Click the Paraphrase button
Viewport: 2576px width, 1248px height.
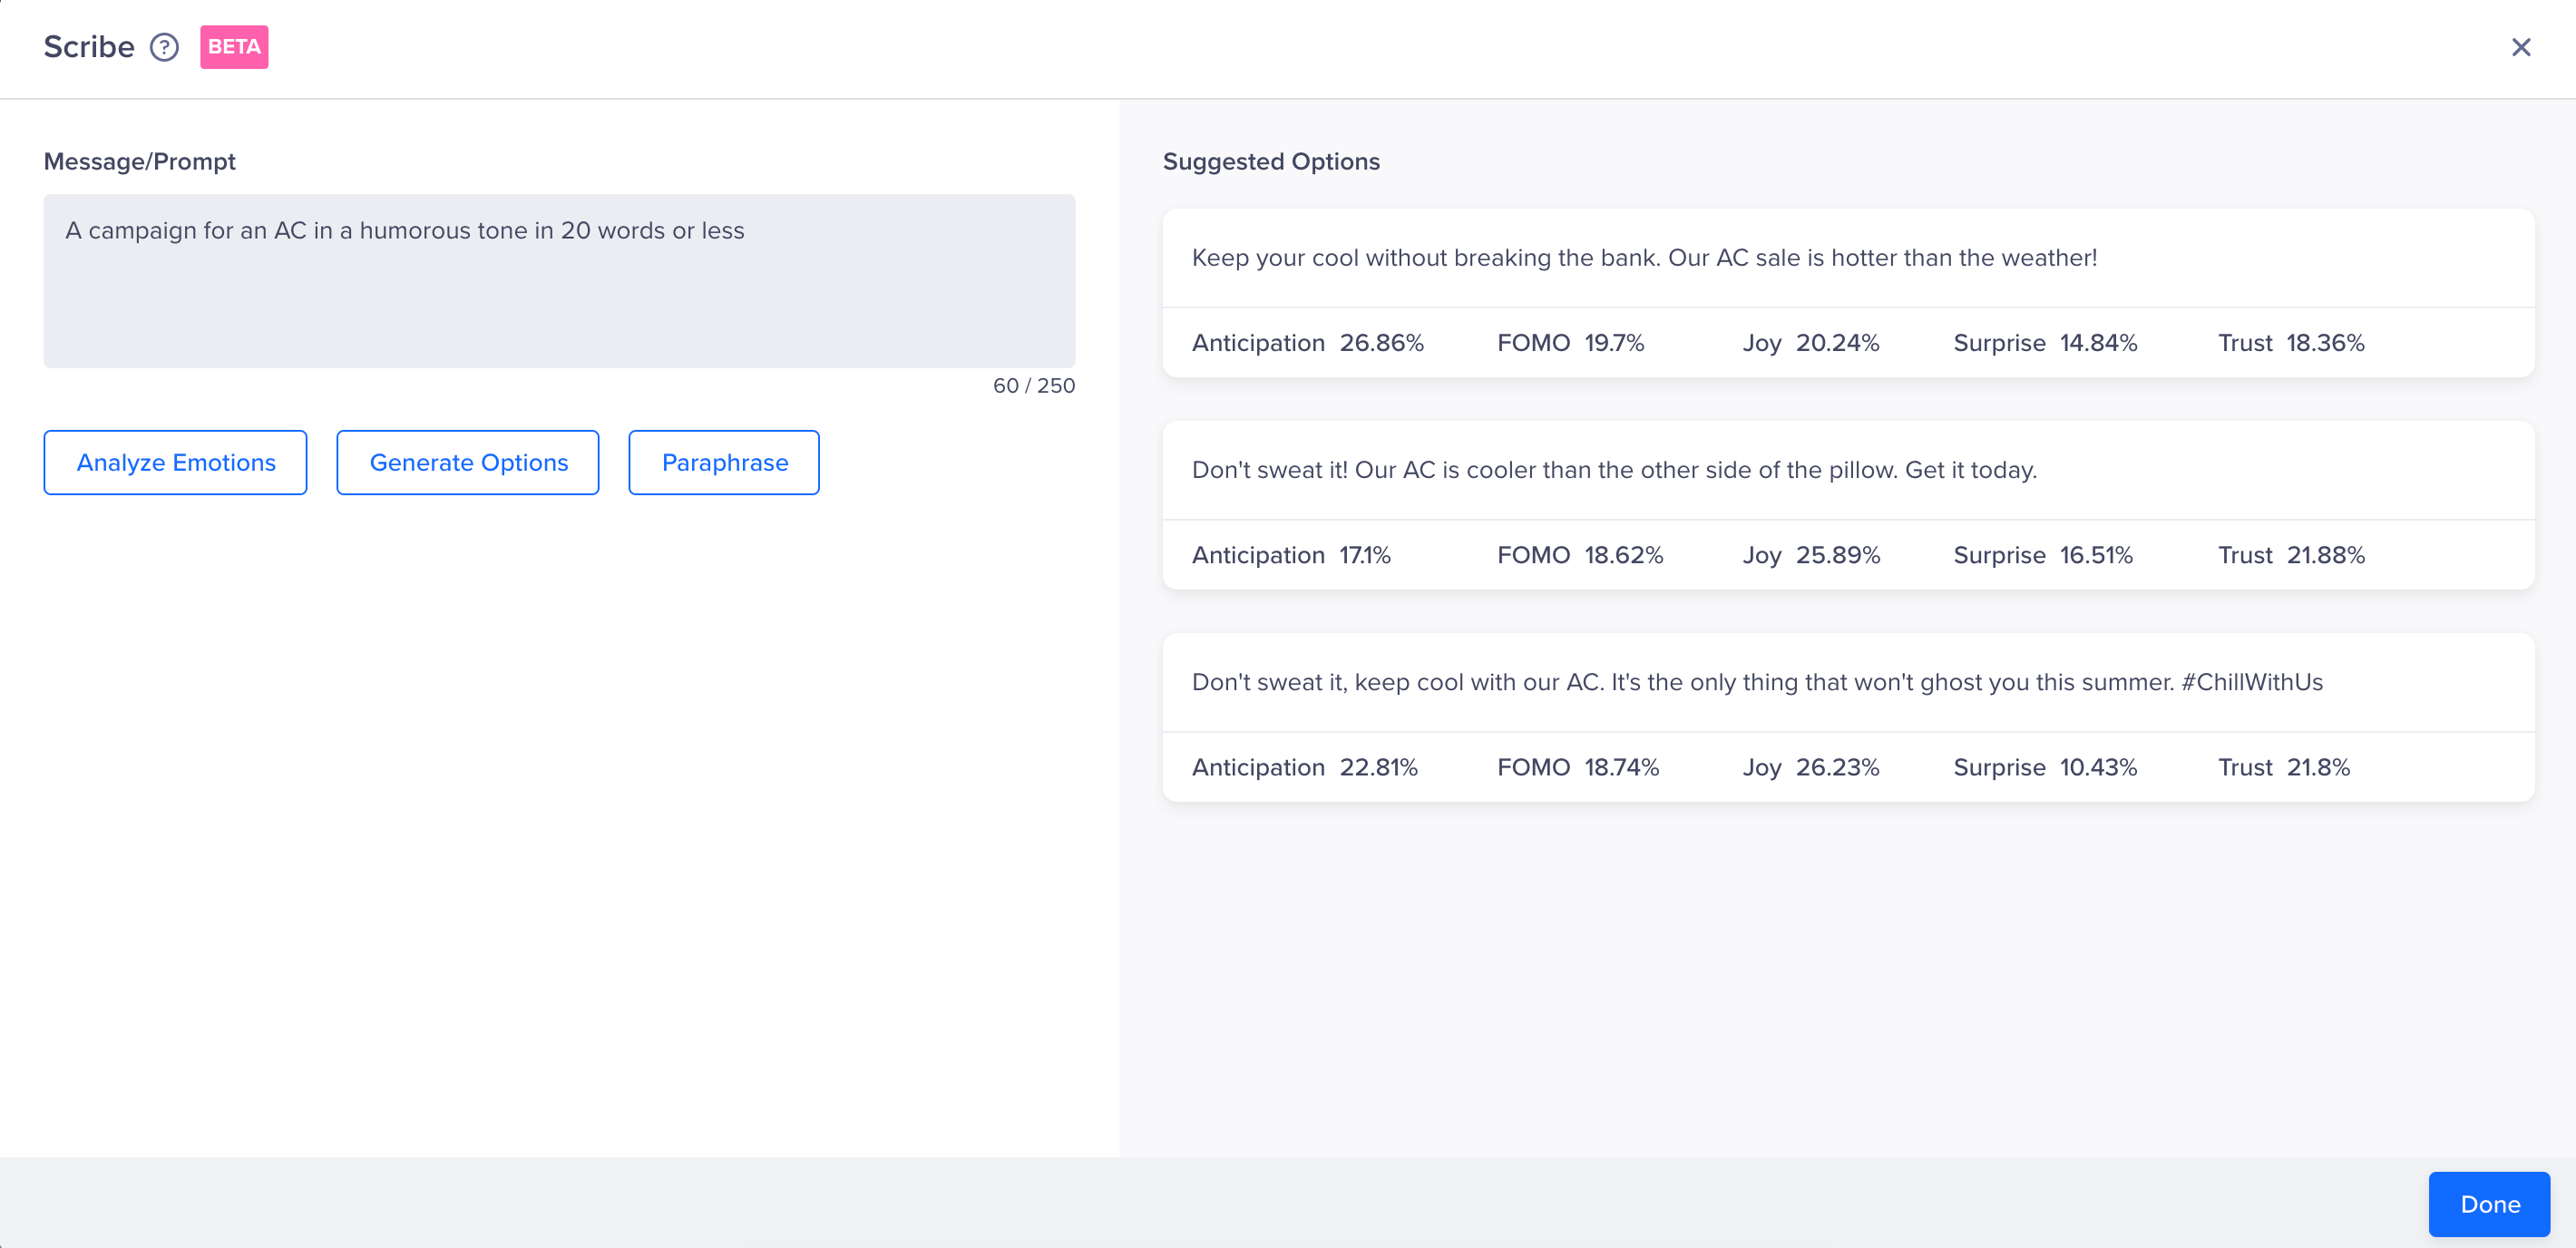point(724,462)
